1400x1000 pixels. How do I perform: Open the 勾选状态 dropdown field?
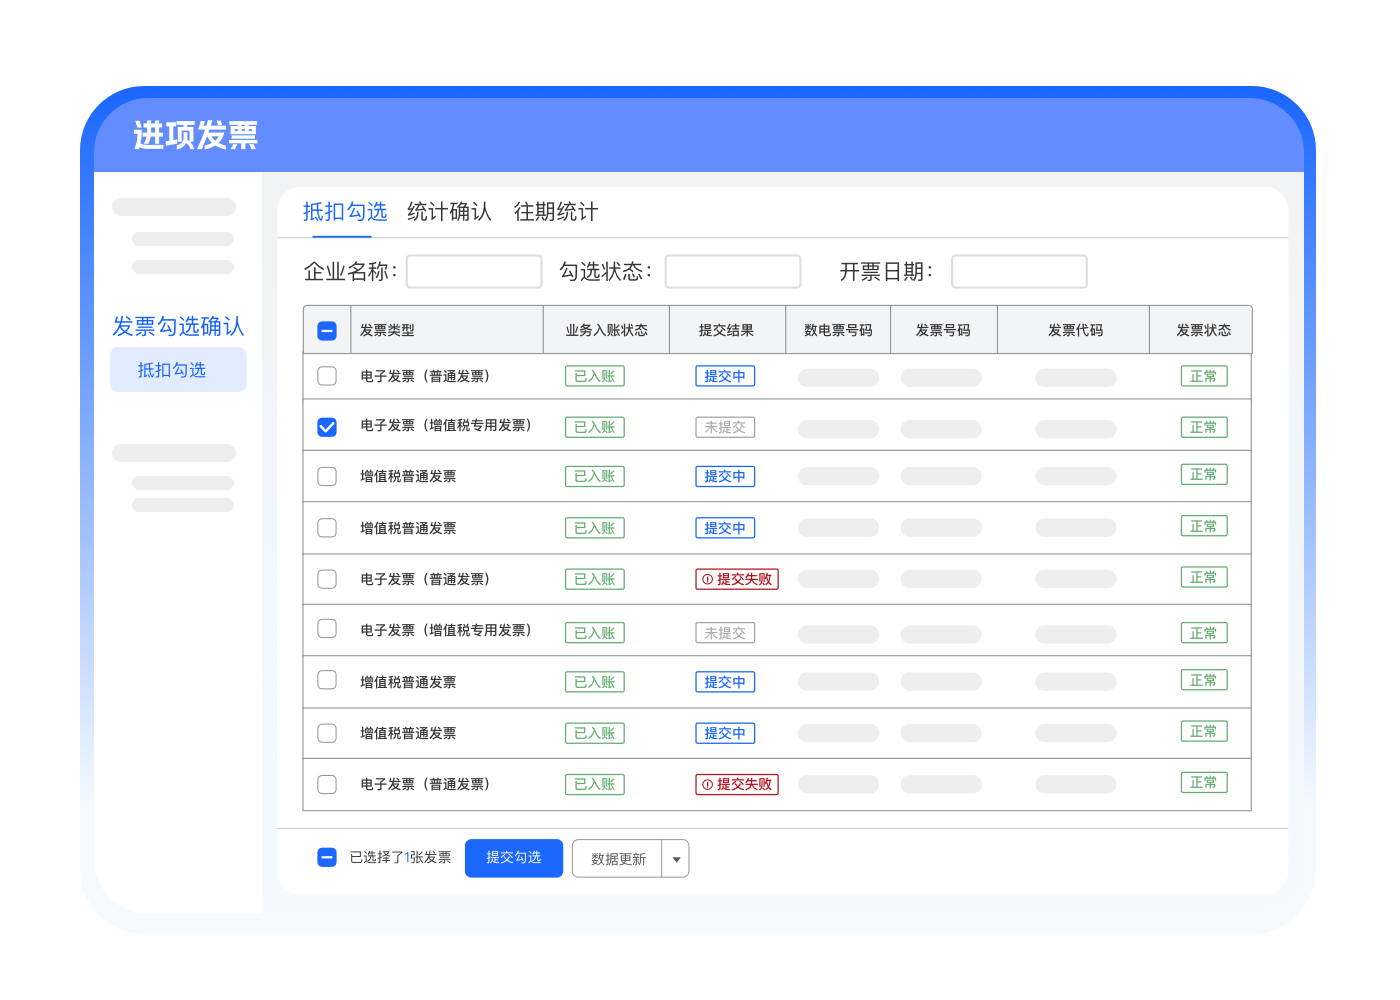point(733,272)
